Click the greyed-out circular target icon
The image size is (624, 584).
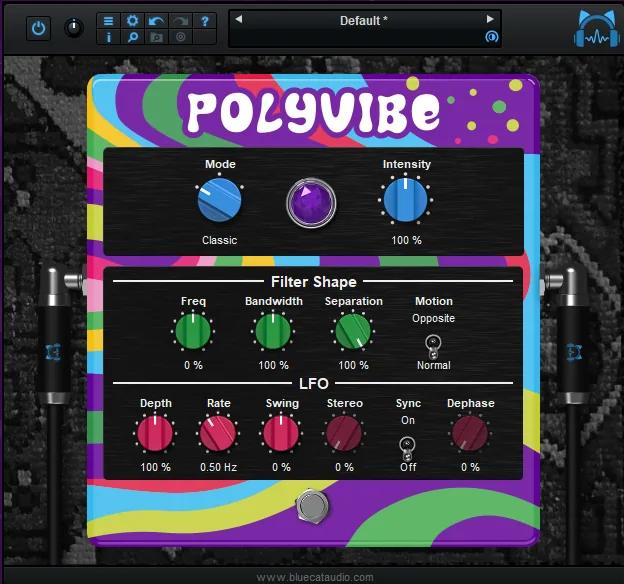[181, 37]
